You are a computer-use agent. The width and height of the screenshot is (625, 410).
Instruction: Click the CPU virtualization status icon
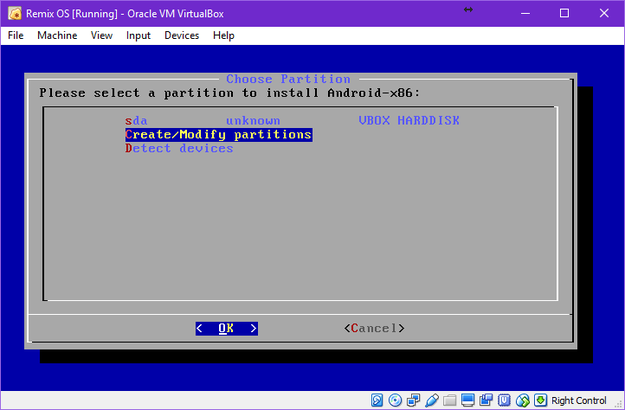(x=504, y=400)
